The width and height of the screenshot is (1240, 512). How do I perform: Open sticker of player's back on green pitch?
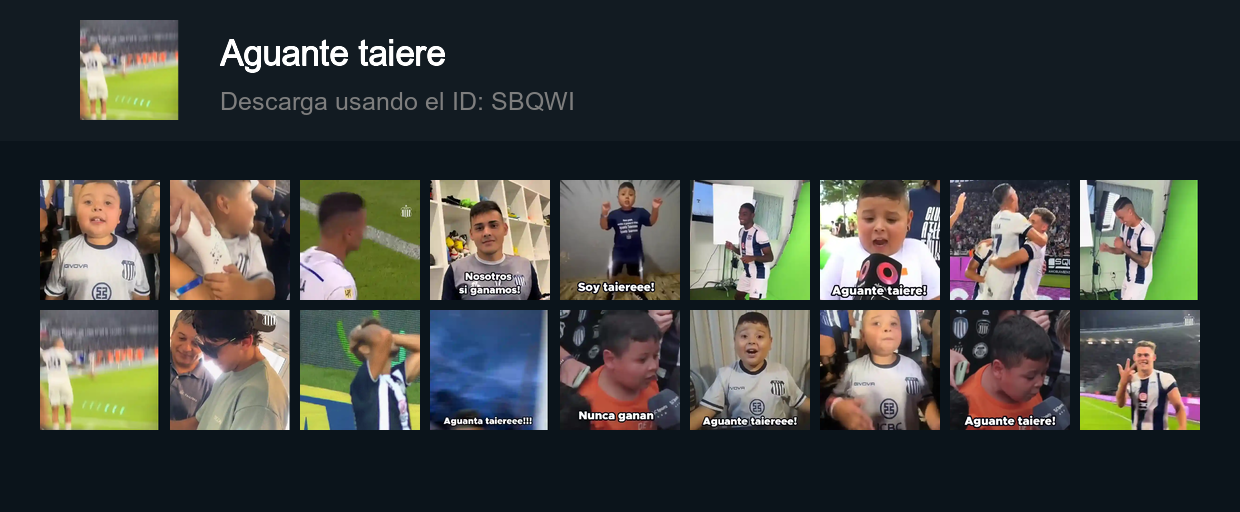tap(360, 240)
